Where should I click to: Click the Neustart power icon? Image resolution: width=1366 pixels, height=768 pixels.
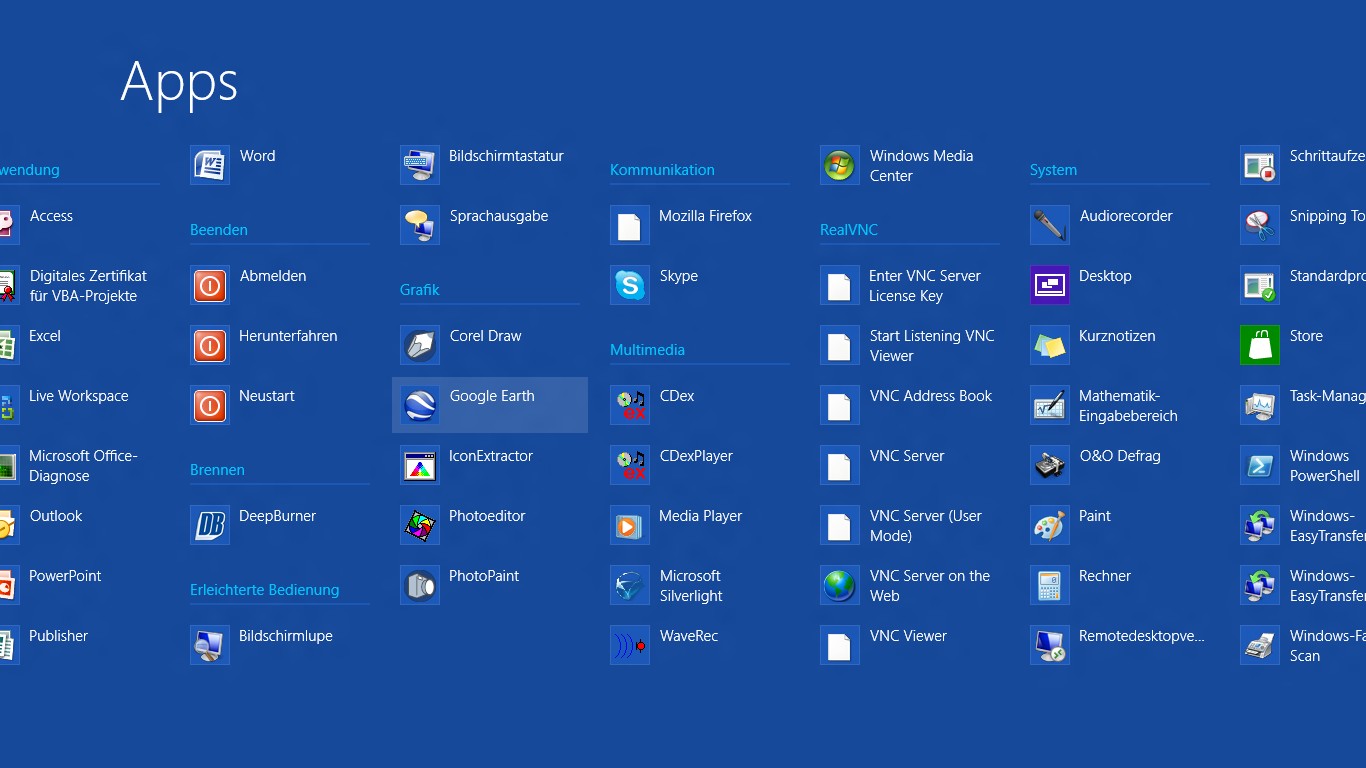point(210,405)
